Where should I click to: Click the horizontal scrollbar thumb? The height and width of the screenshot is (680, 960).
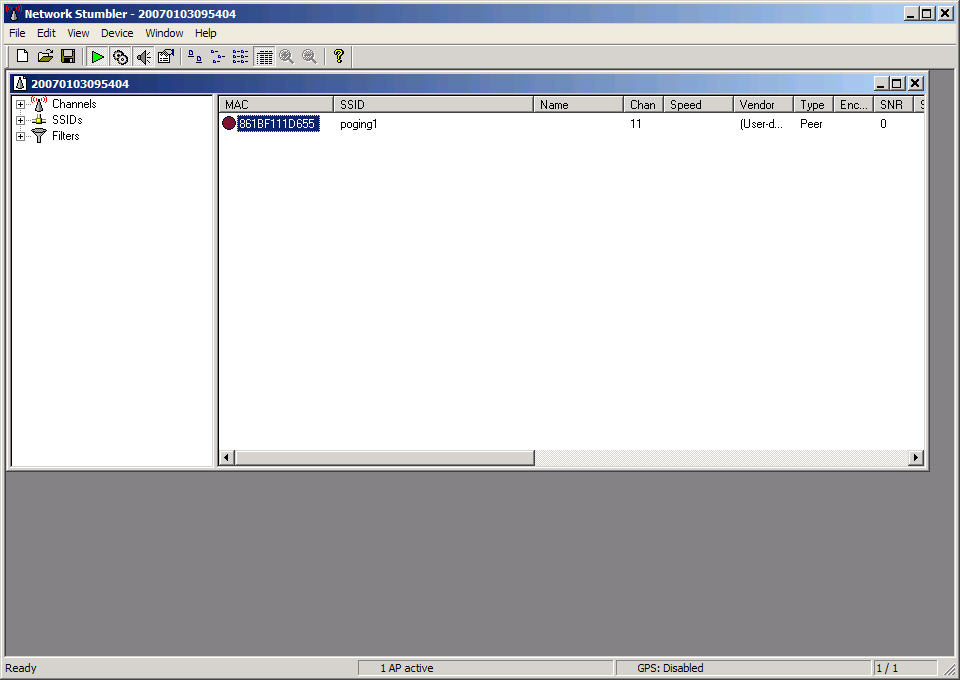click(384, 457)
